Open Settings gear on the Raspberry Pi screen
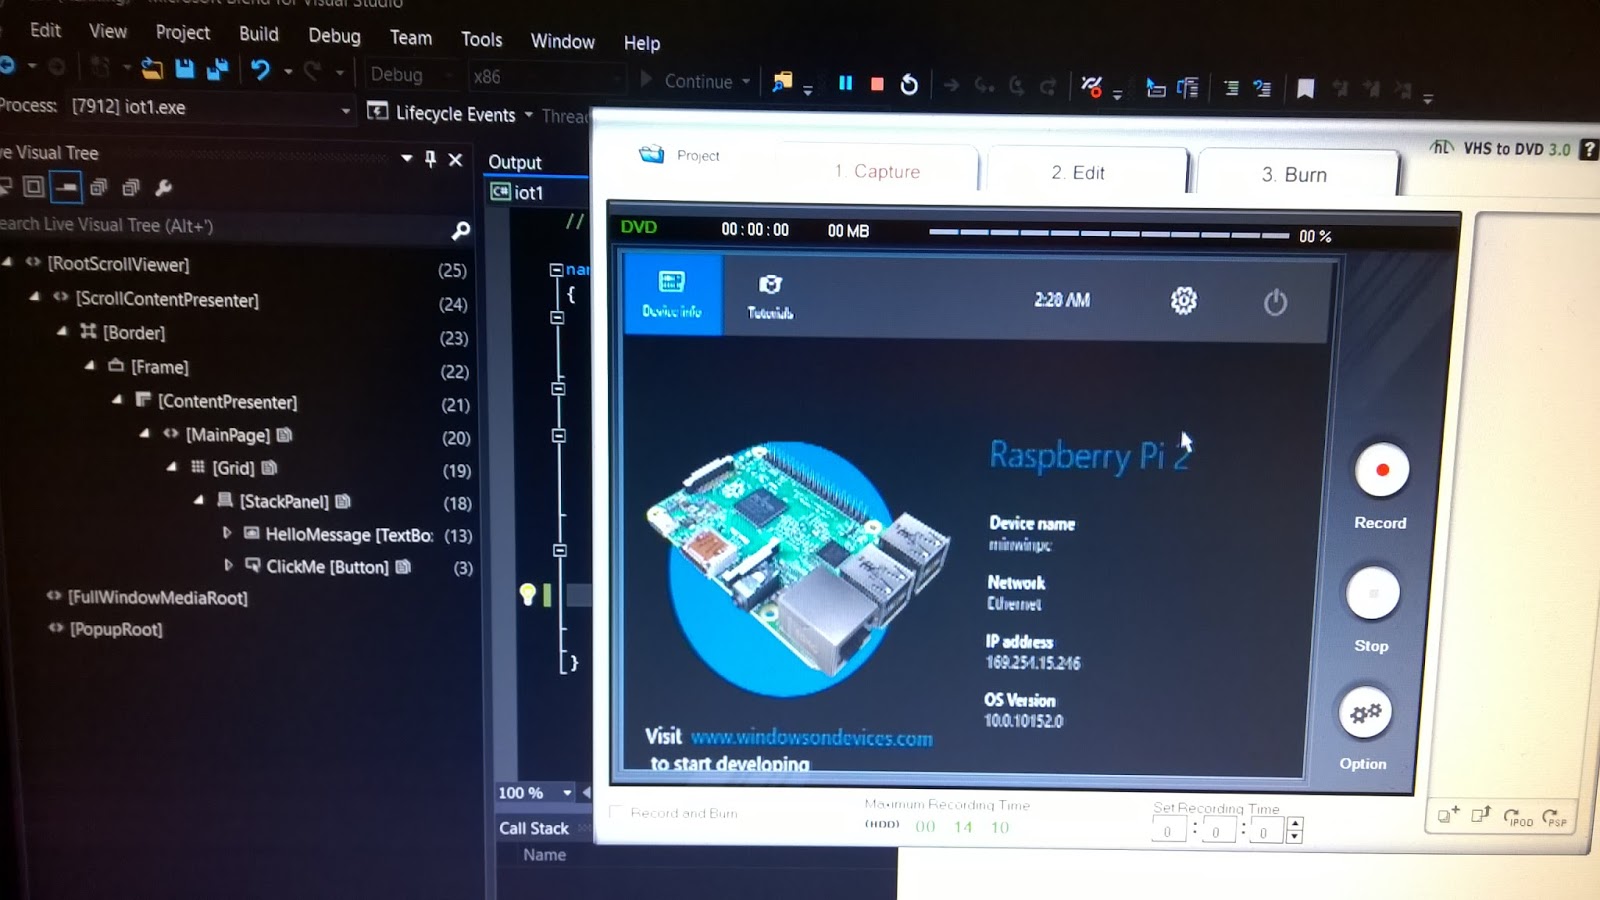 pyautogui.click(x=1183, y=299)
